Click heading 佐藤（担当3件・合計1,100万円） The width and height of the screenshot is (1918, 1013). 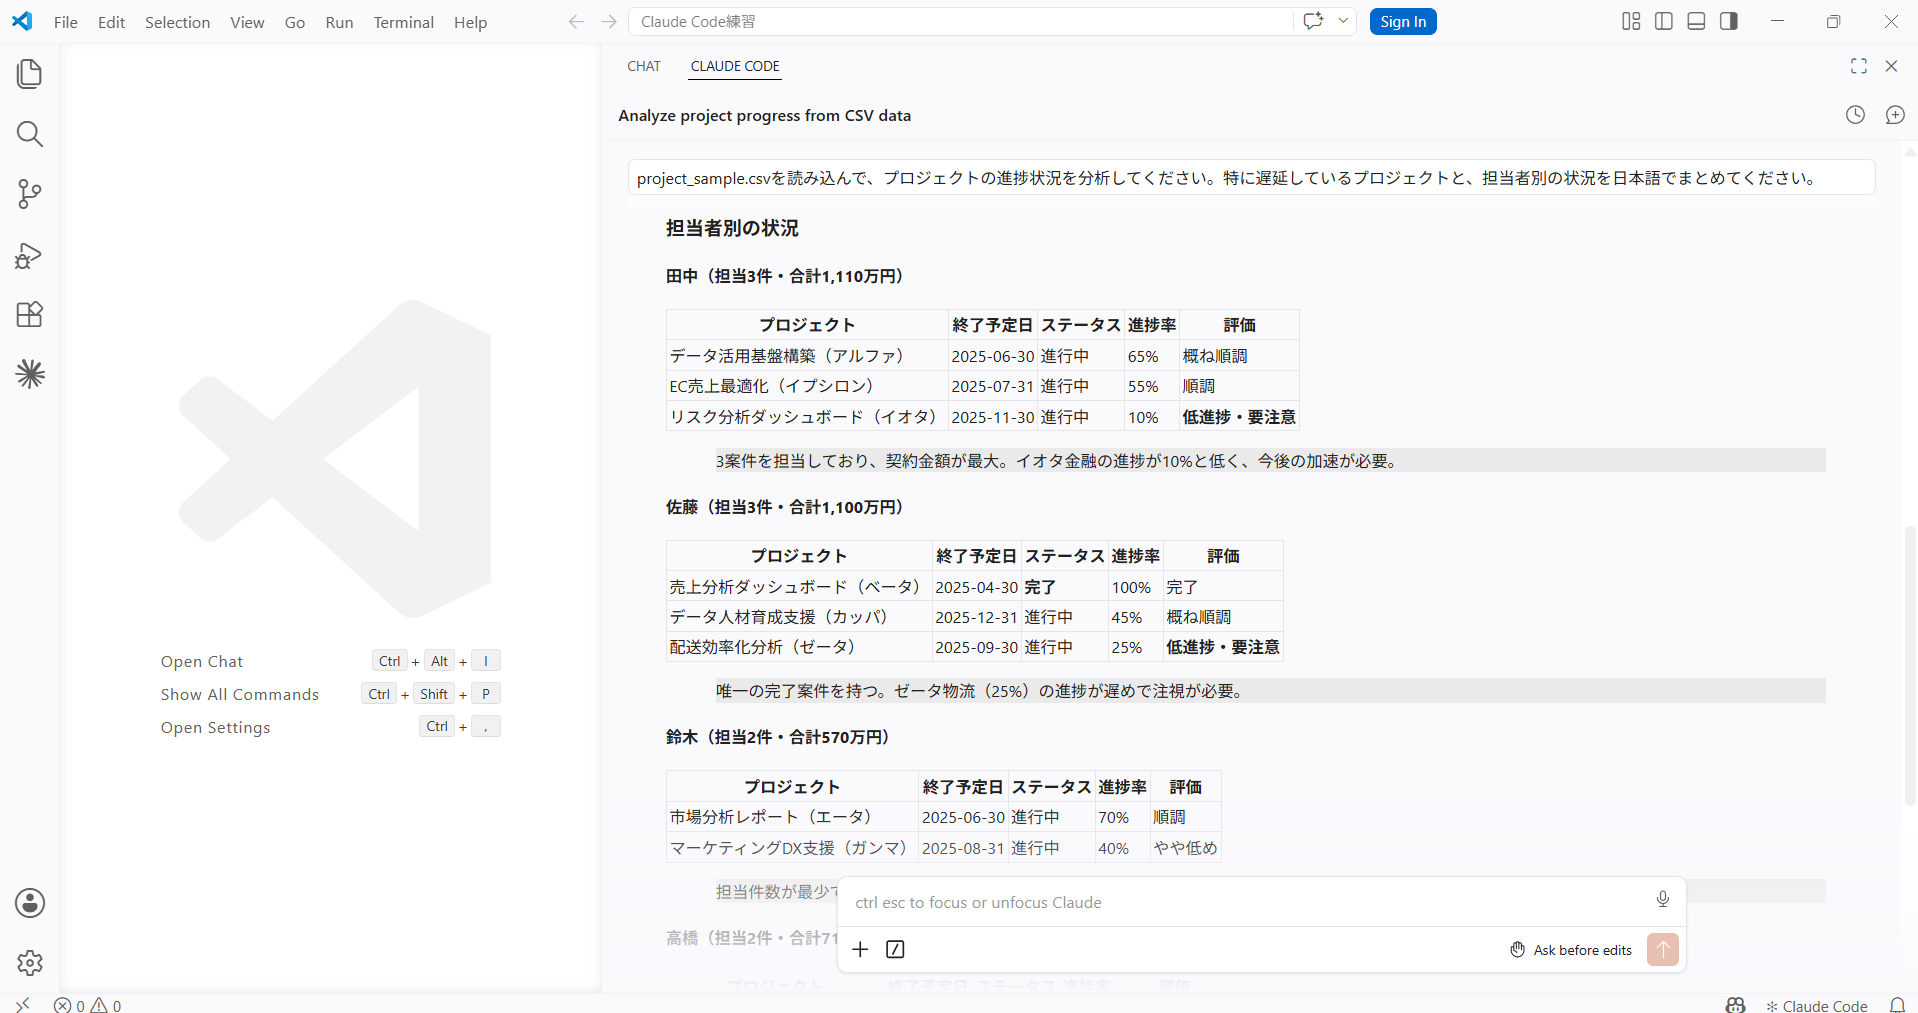[x=786, y=507]
